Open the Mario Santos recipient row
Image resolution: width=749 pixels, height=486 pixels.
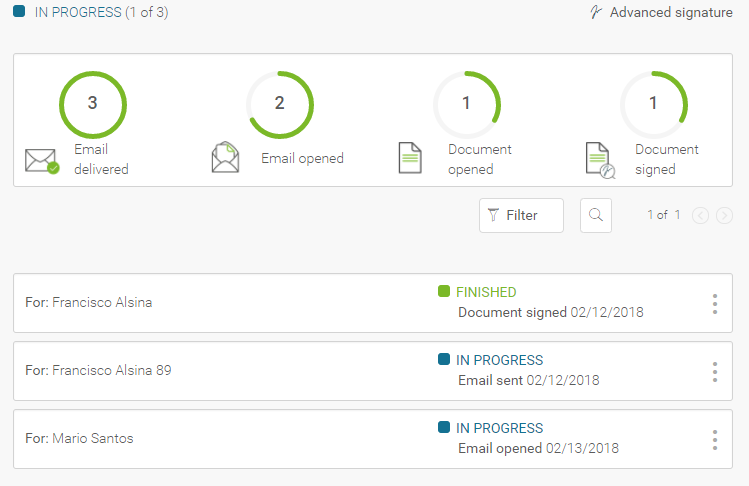tap(373, 439)
